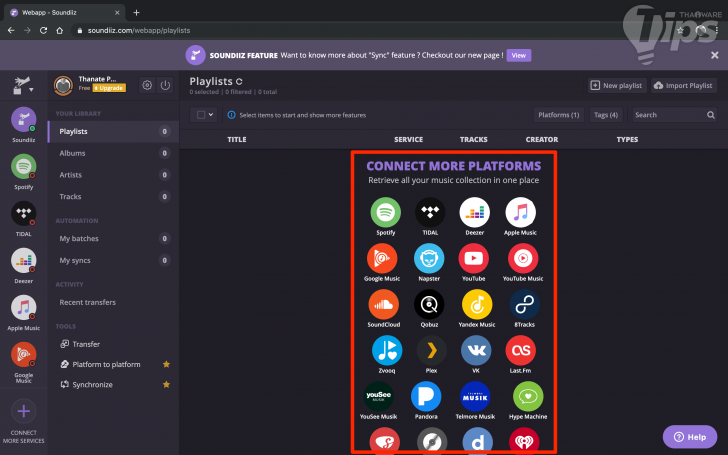The image size is (728, 455).
Task: Open Deezer service in left sidebar
Action: [x=24, y=260]
